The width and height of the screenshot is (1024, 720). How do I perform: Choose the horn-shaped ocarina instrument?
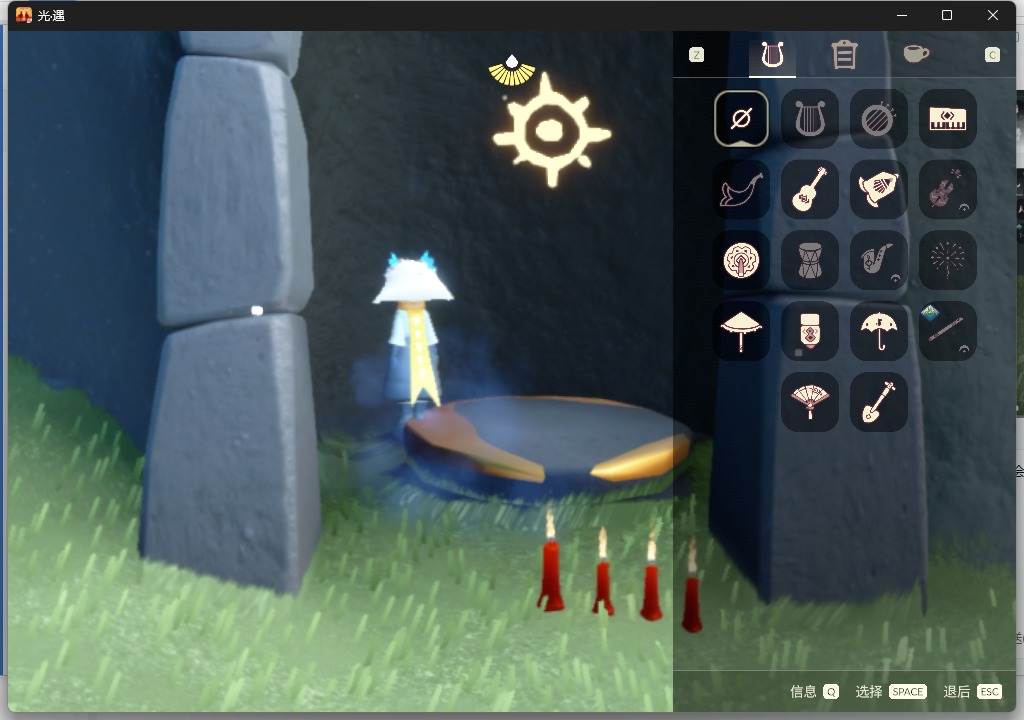tap(741, 189)
